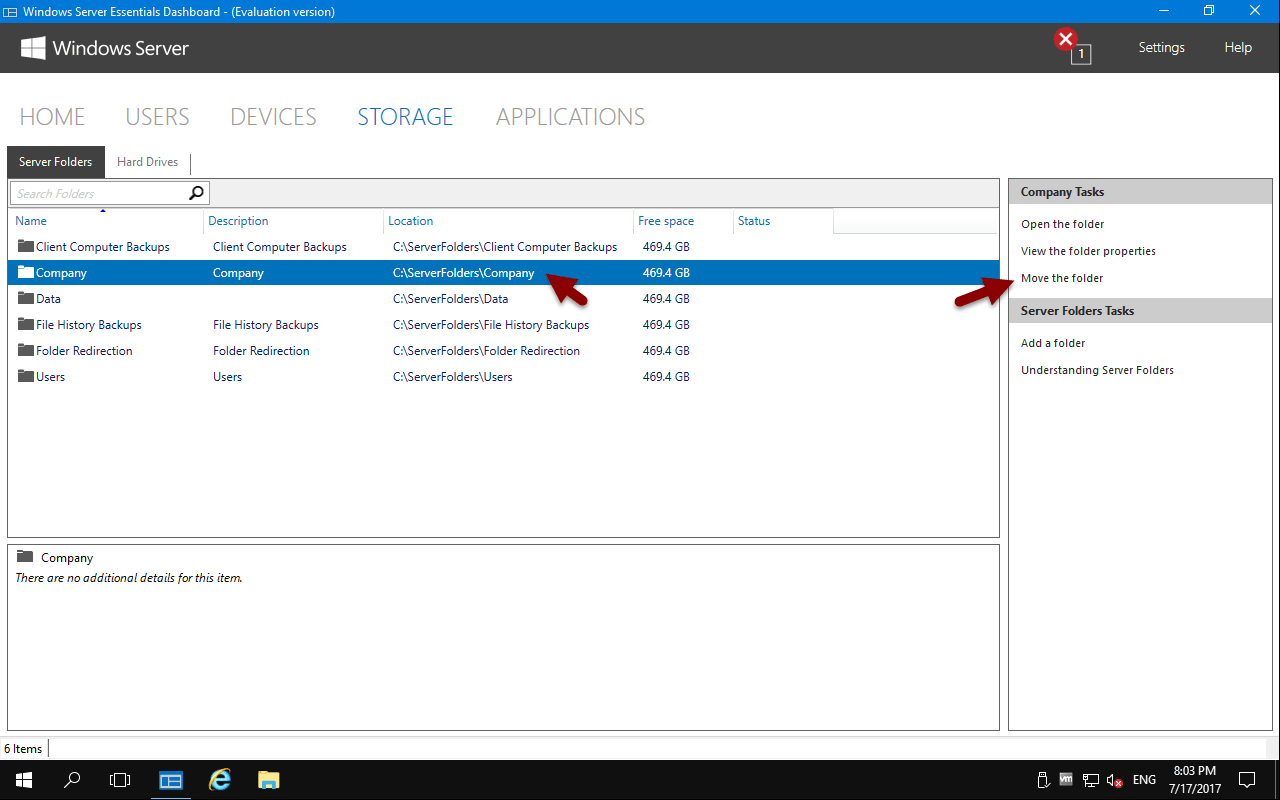
Task: Open the Help link
Action: [x=1238, y=48]
